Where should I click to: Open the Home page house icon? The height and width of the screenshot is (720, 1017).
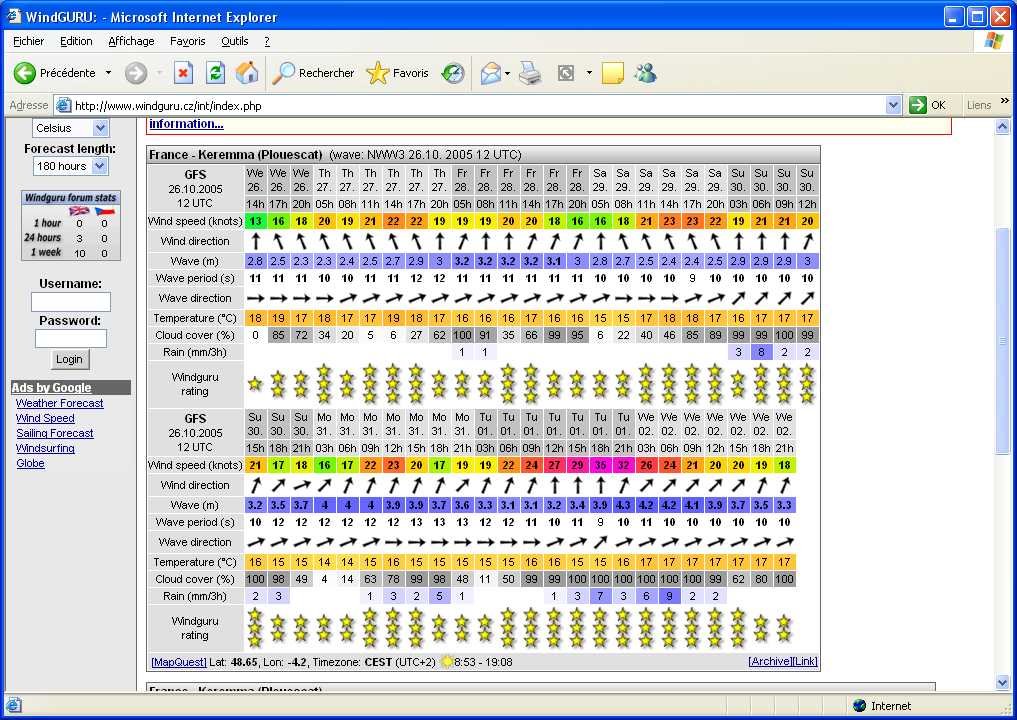point(247,73)
